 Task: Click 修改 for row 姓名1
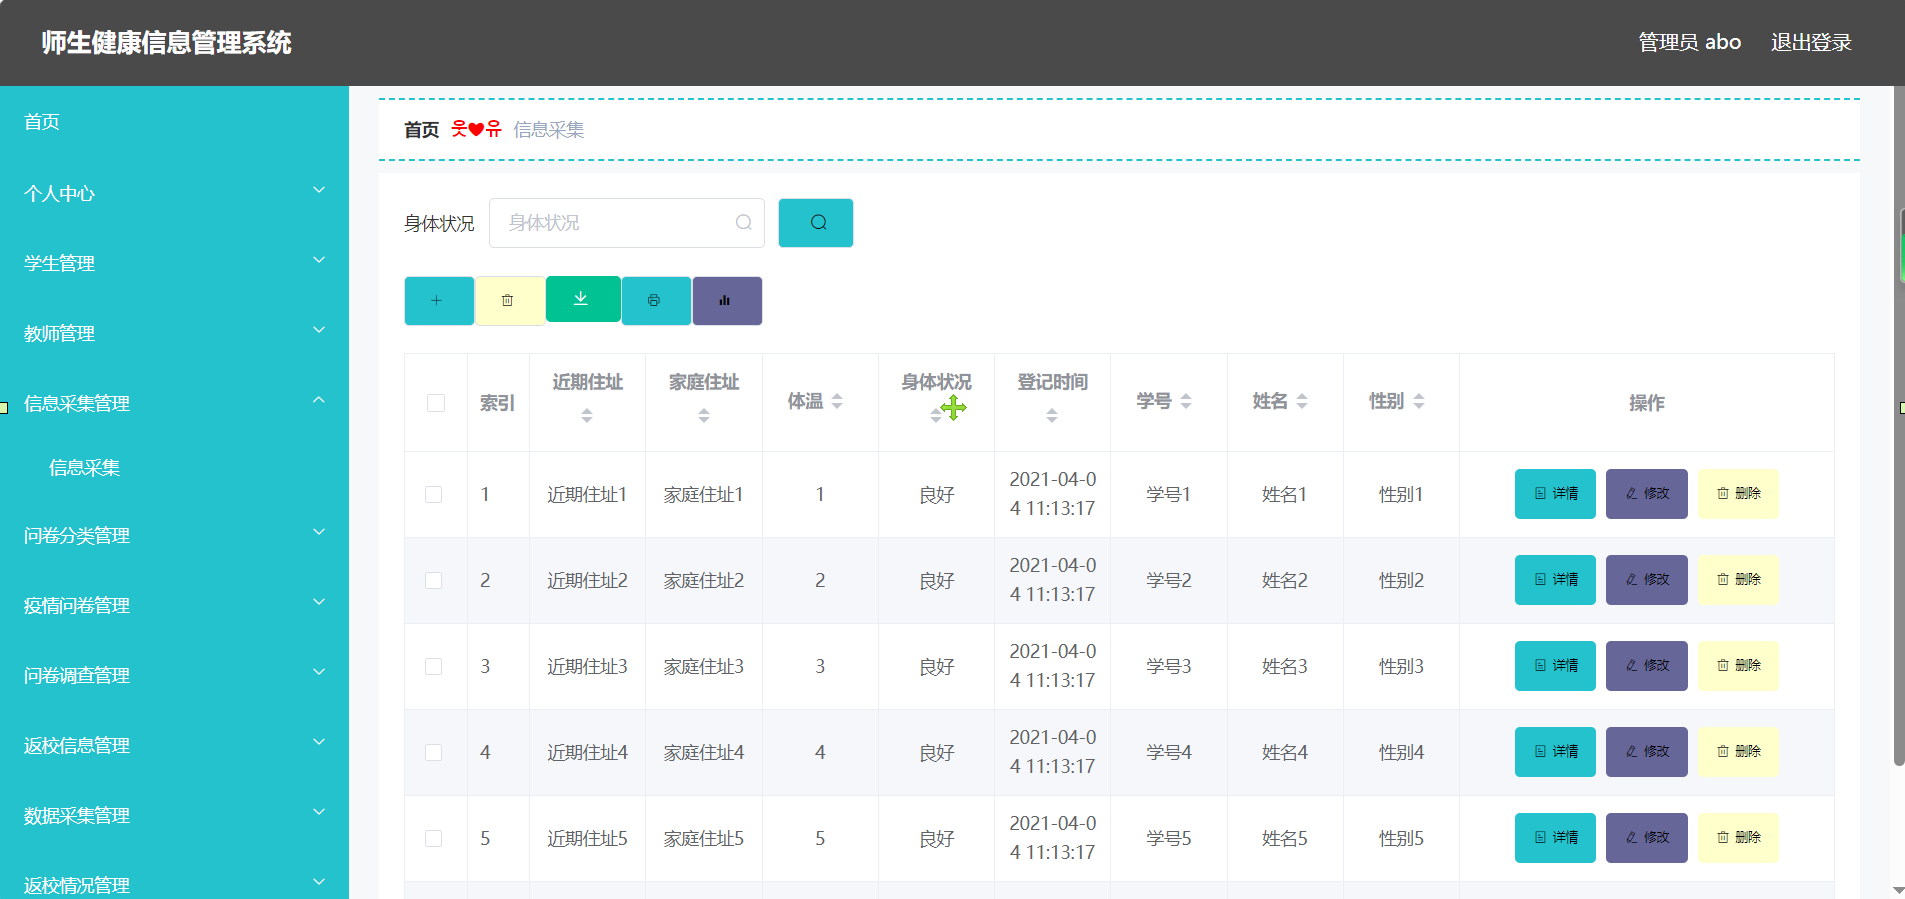click(x=1646, y=494)
